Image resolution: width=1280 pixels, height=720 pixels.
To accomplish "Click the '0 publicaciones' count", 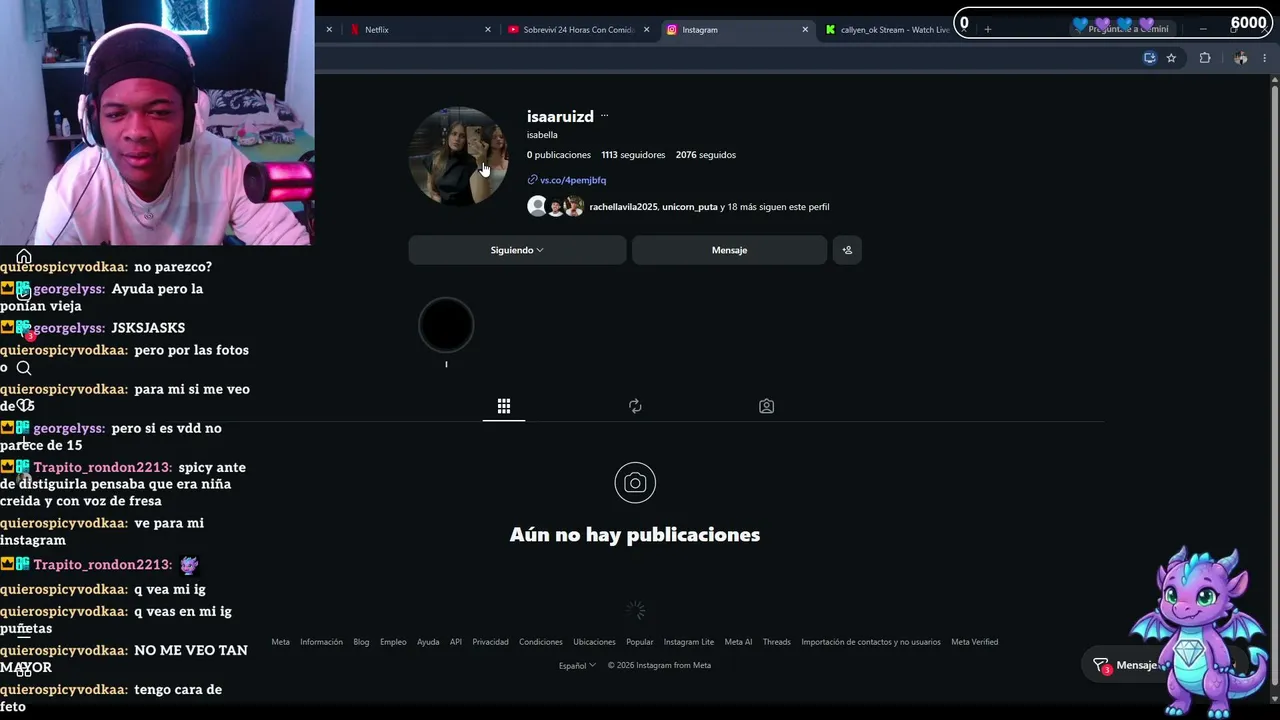I will 559,155.
